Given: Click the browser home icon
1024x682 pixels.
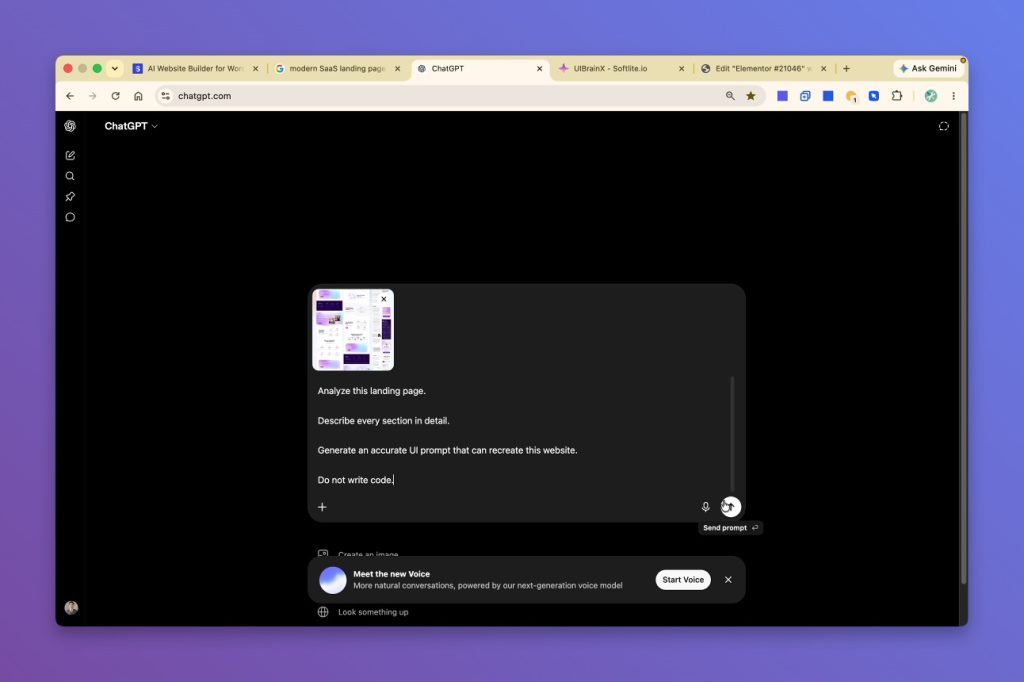Looking at the screenshot, I should [x=138, y=96].
